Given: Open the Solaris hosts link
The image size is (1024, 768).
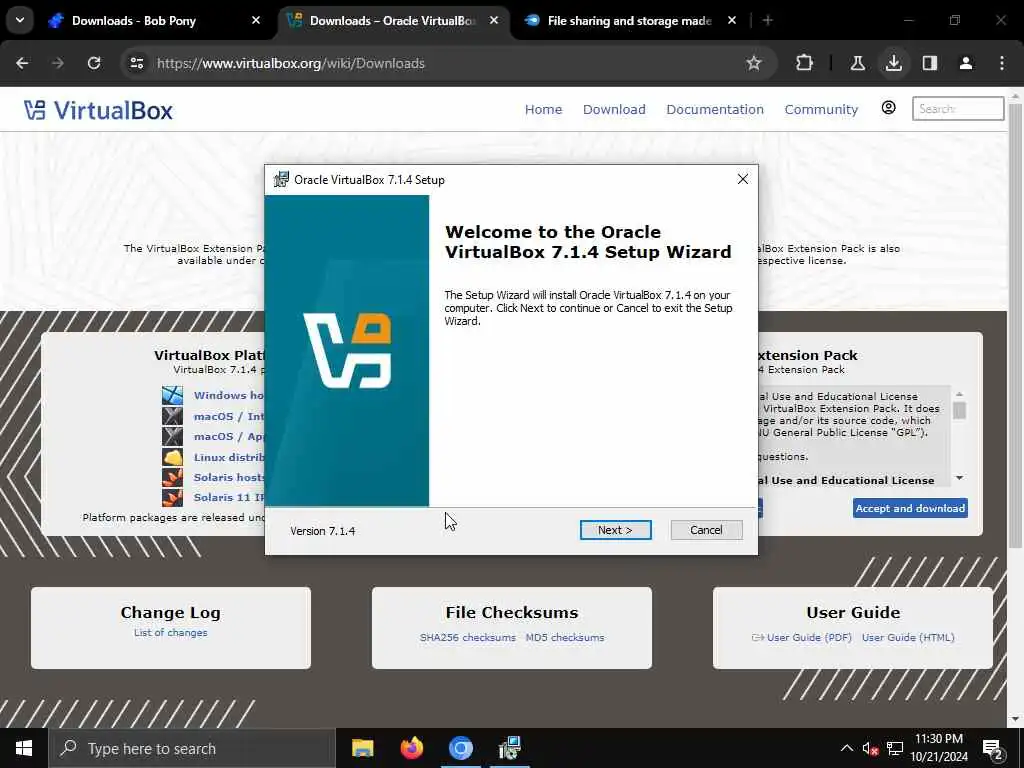Looking at the screenshot, I should 229,477.
